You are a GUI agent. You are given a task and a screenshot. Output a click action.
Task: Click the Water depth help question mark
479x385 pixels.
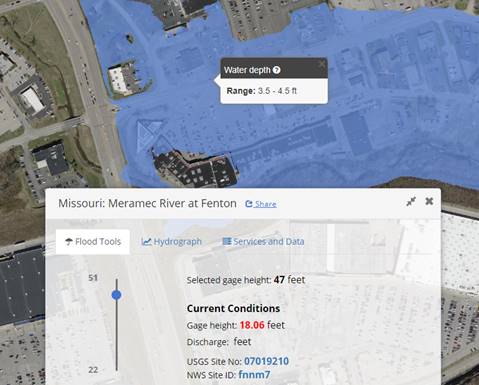(277, 70)
